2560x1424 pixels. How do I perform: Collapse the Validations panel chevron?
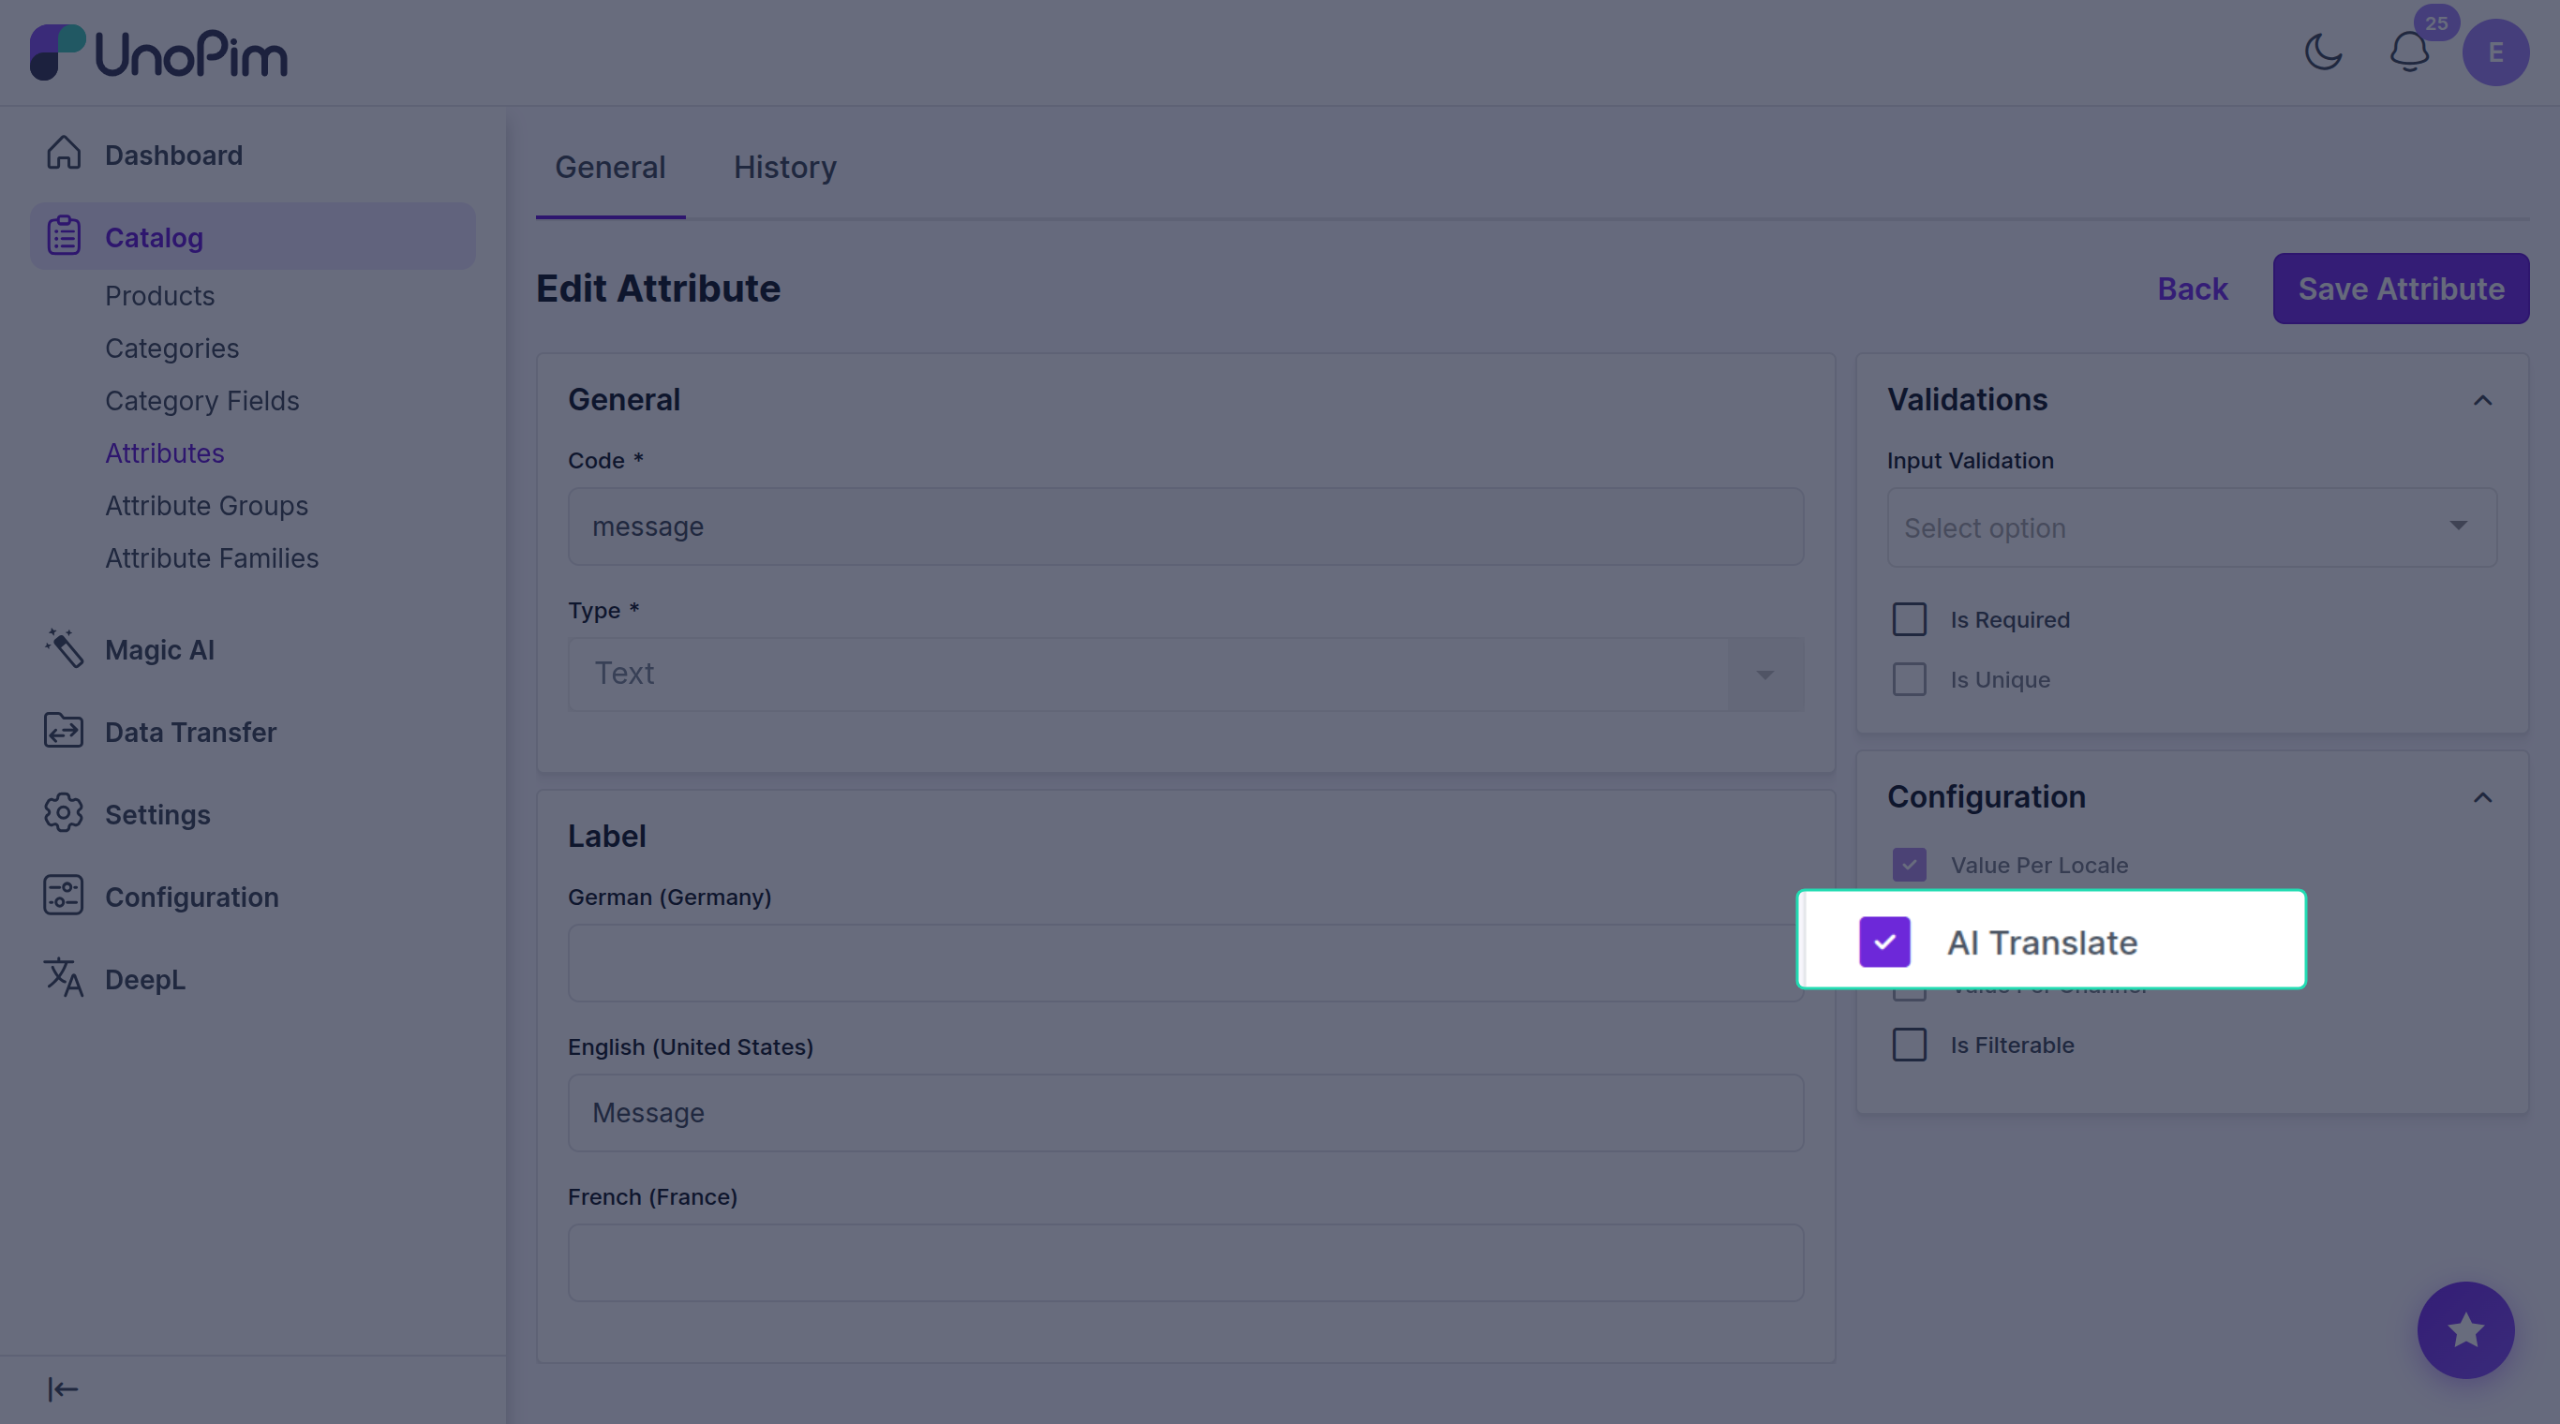point(2482,400)
